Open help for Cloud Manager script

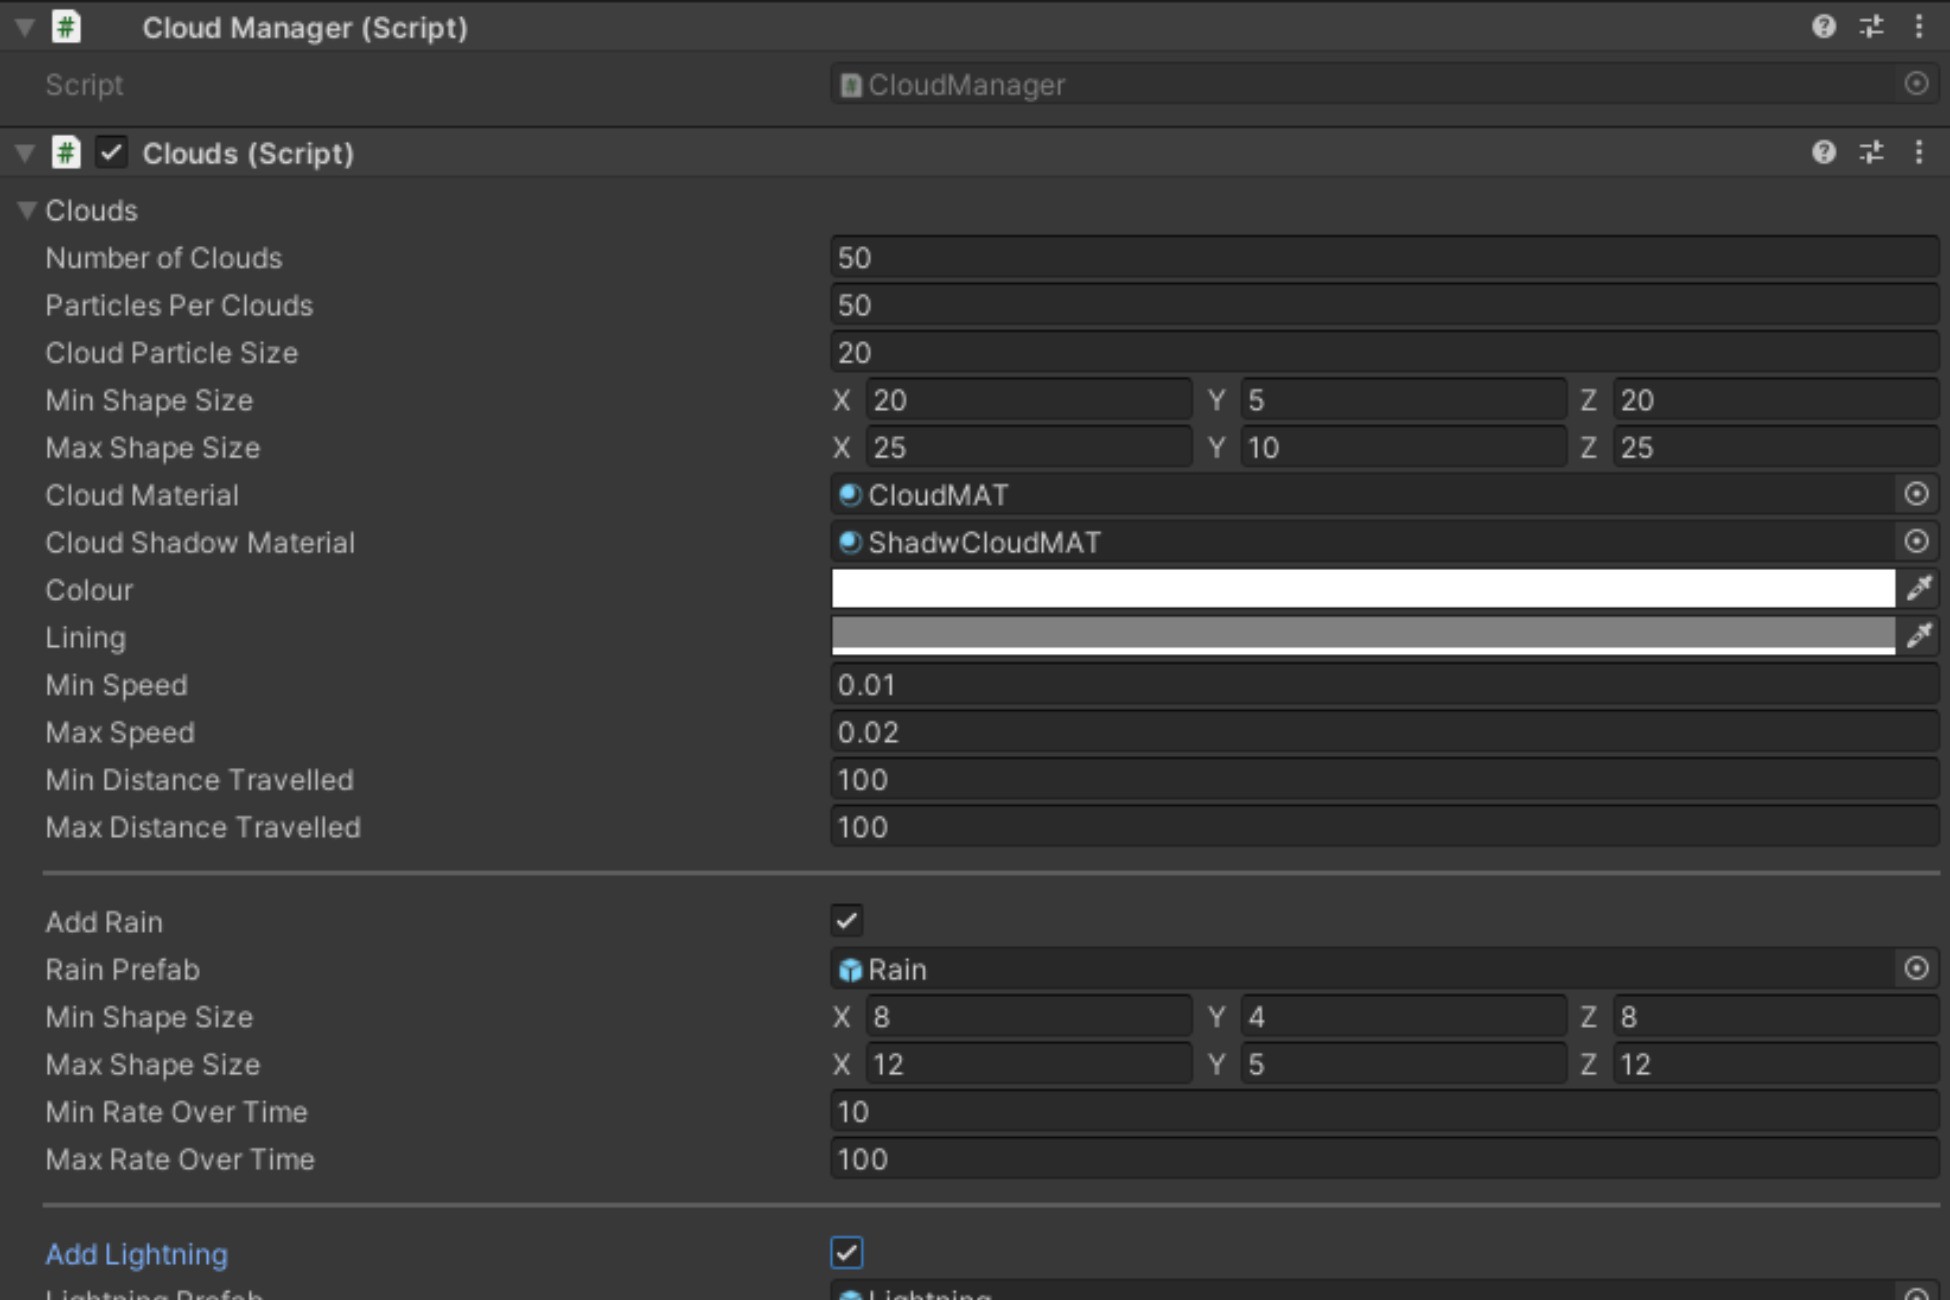pyautogui.click(x=1823, y=27)
